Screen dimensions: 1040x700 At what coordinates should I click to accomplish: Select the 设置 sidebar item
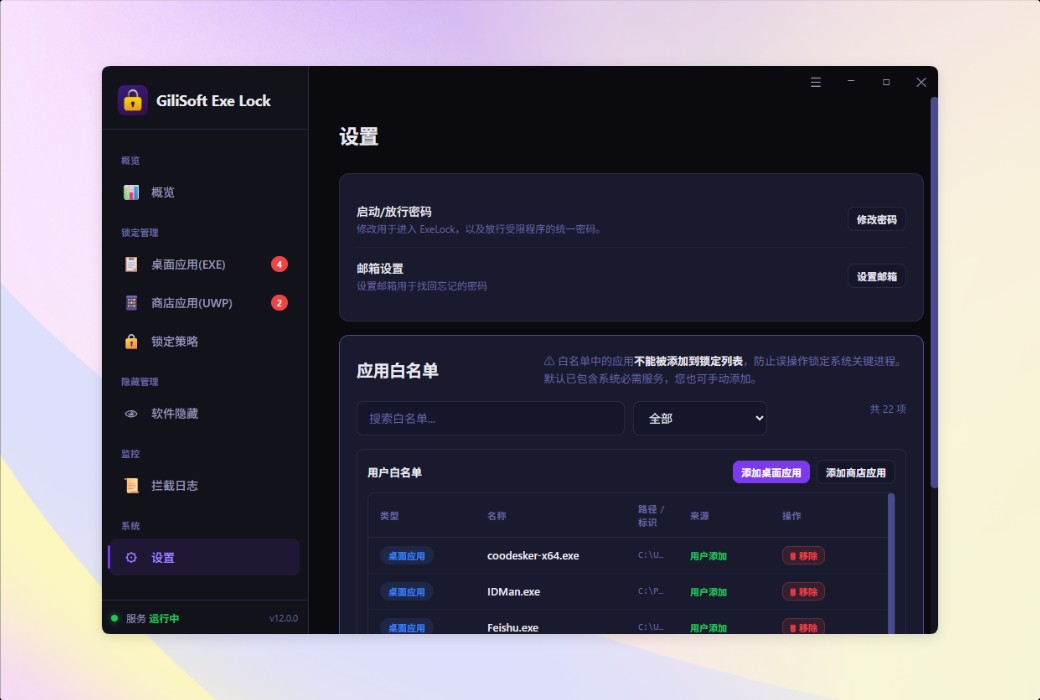(x=204, y=557)
